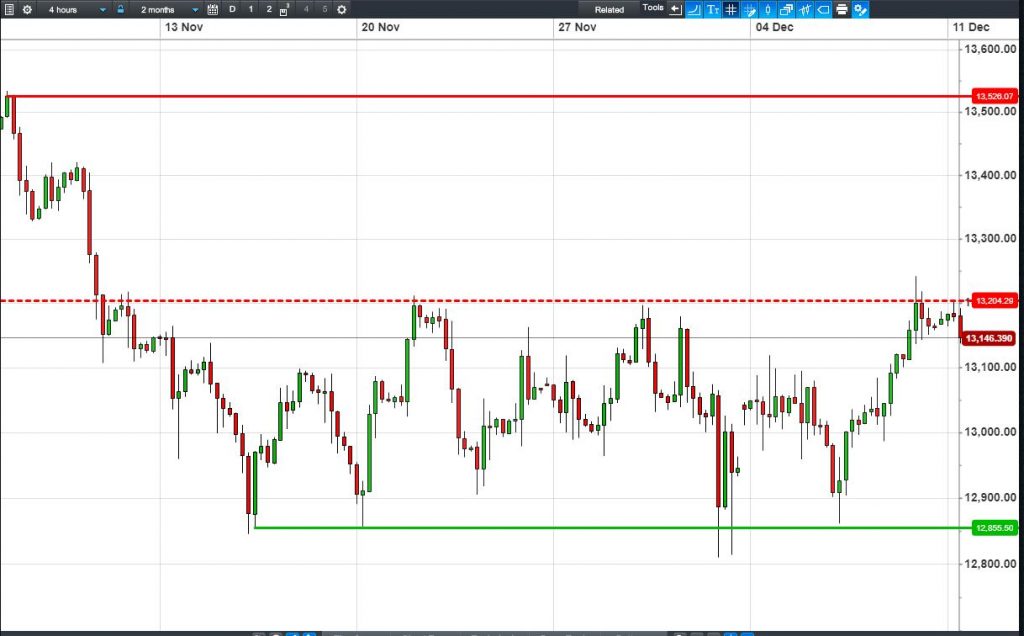Select layout preset 2

point(268,9)
